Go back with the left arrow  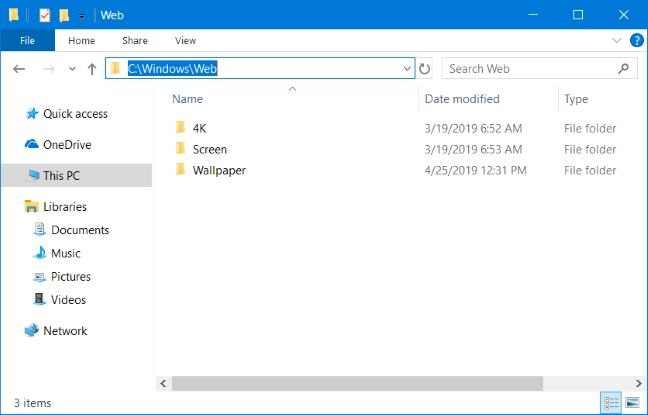tap(19, 69)
